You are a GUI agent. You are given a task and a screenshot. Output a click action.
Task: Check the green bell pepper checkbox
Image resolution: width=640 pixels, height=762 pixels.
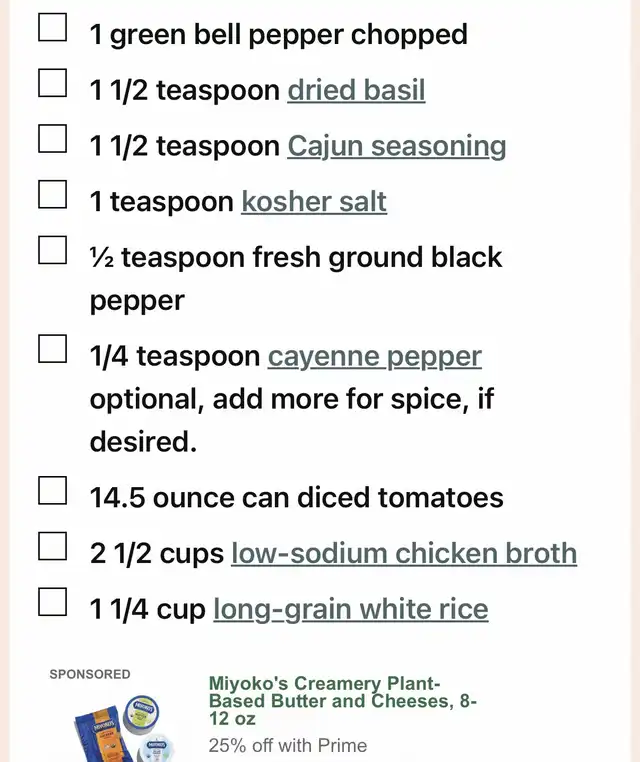[x=53, y=28]
